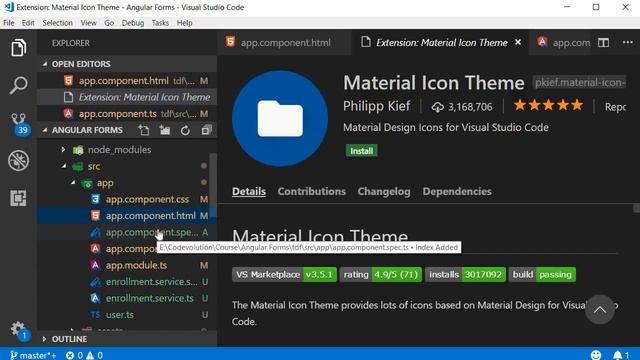Viewport: 640px width, 360px height.
Task: Open the Selection menu
Action: [57, 23]
